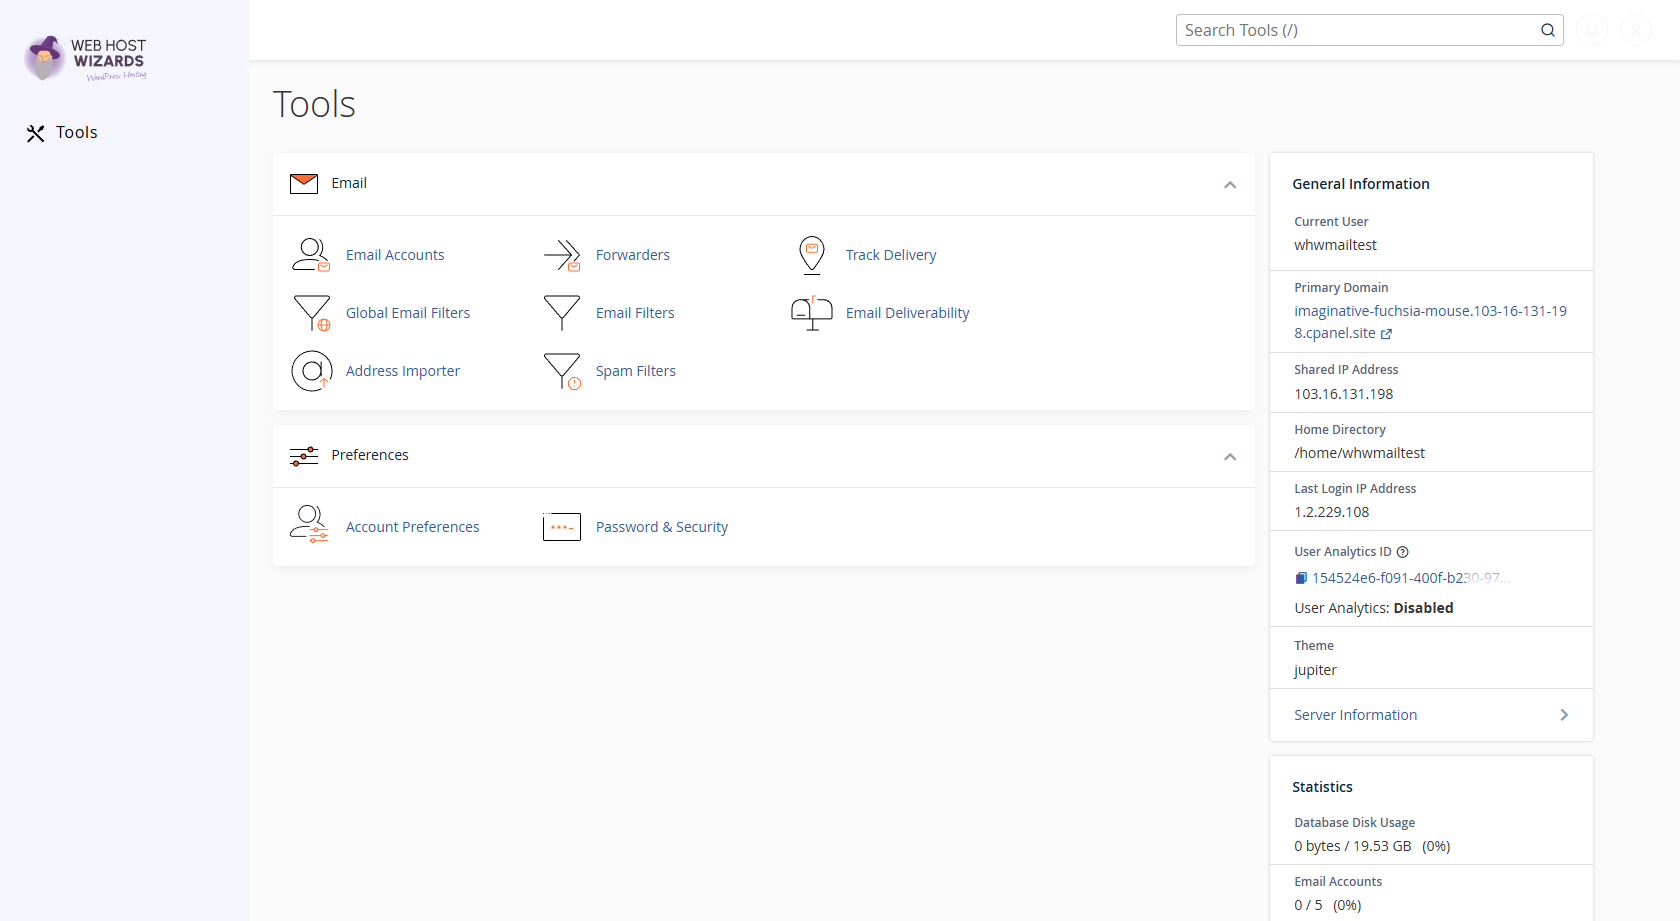
Task: Collapse the Email section chevron
Action: point(1230,185)
